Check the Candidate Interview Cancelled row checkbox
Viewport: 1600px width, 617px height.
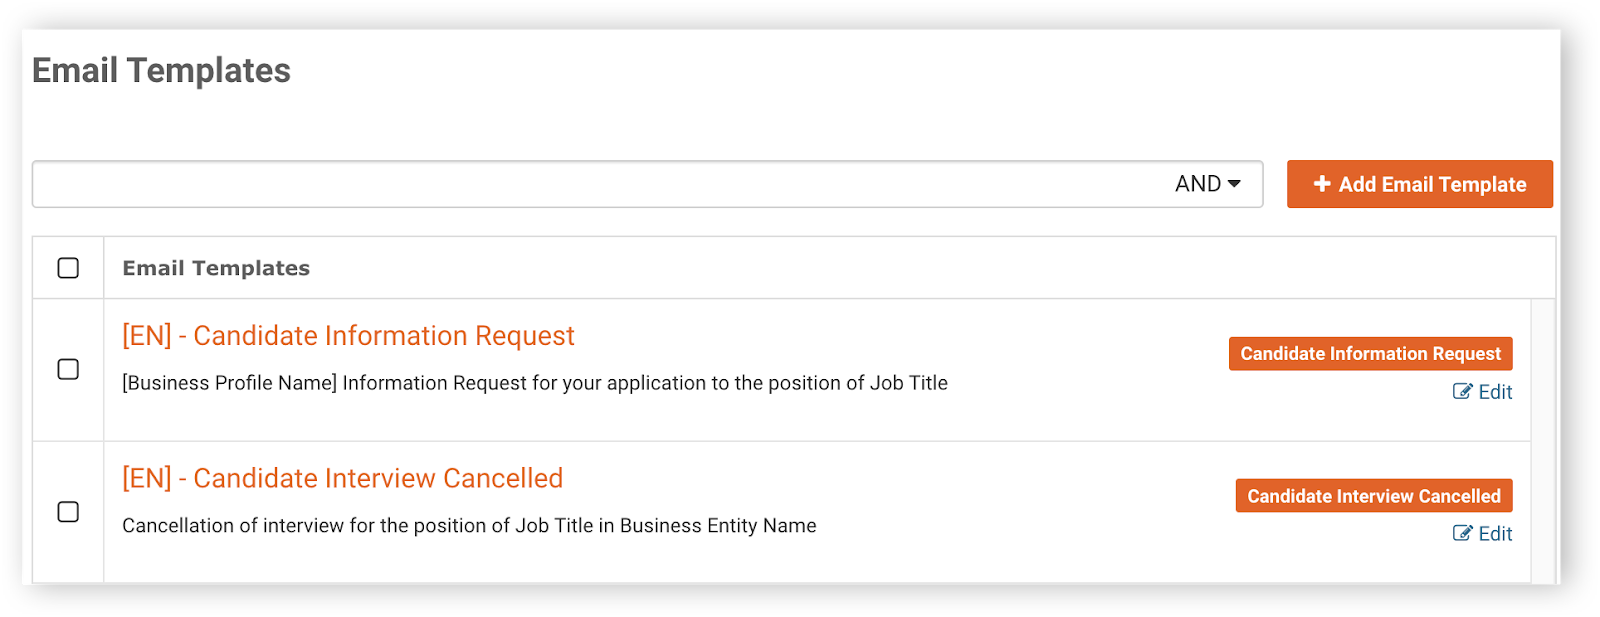(x=68, y=512)
